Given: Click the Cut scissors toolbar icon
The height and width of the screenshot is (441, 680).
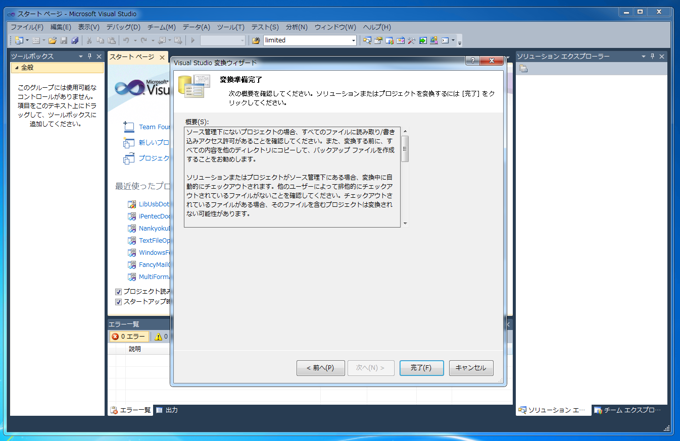Looking at the screenshot, I should pyautogui.click(x=89, y=40).
